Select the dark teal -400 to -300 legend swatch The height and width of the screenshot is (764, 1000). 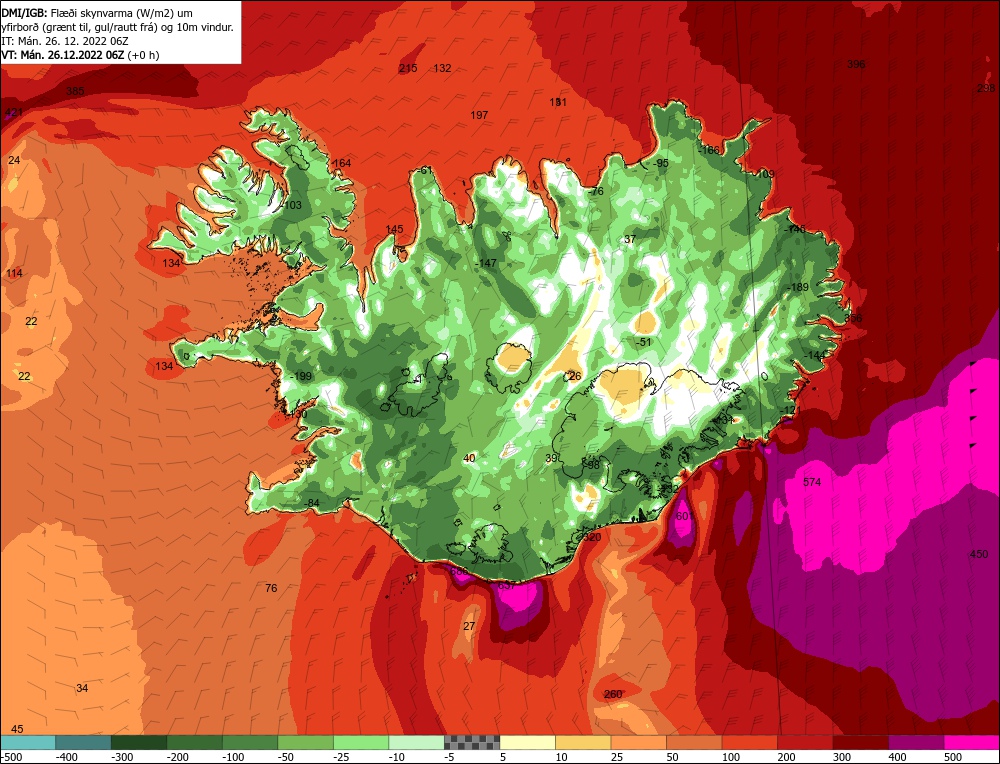(84, 742)
